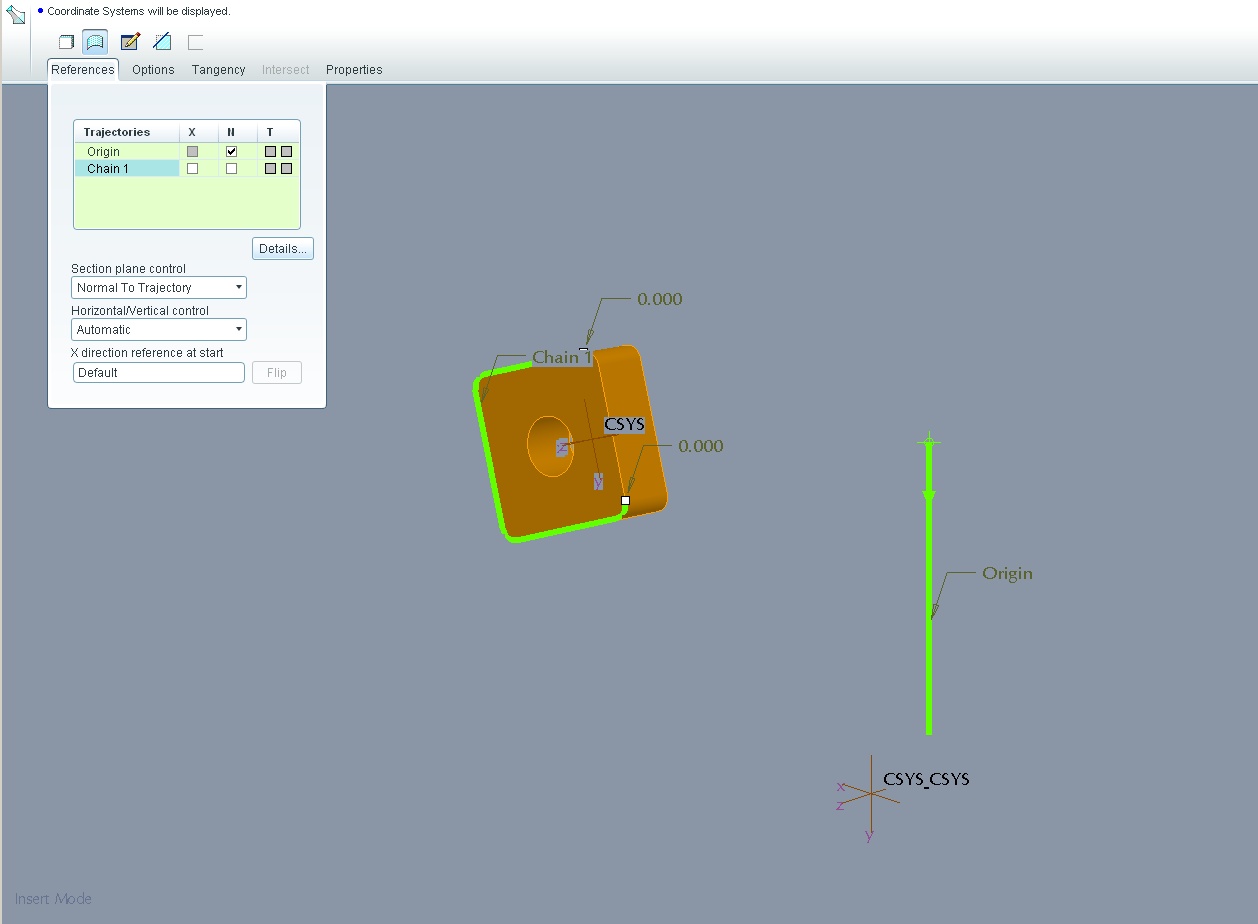This screenshot has height=924, width=1258.
Task: Click the circular hole in the orange part
Action: pos(551,446)
